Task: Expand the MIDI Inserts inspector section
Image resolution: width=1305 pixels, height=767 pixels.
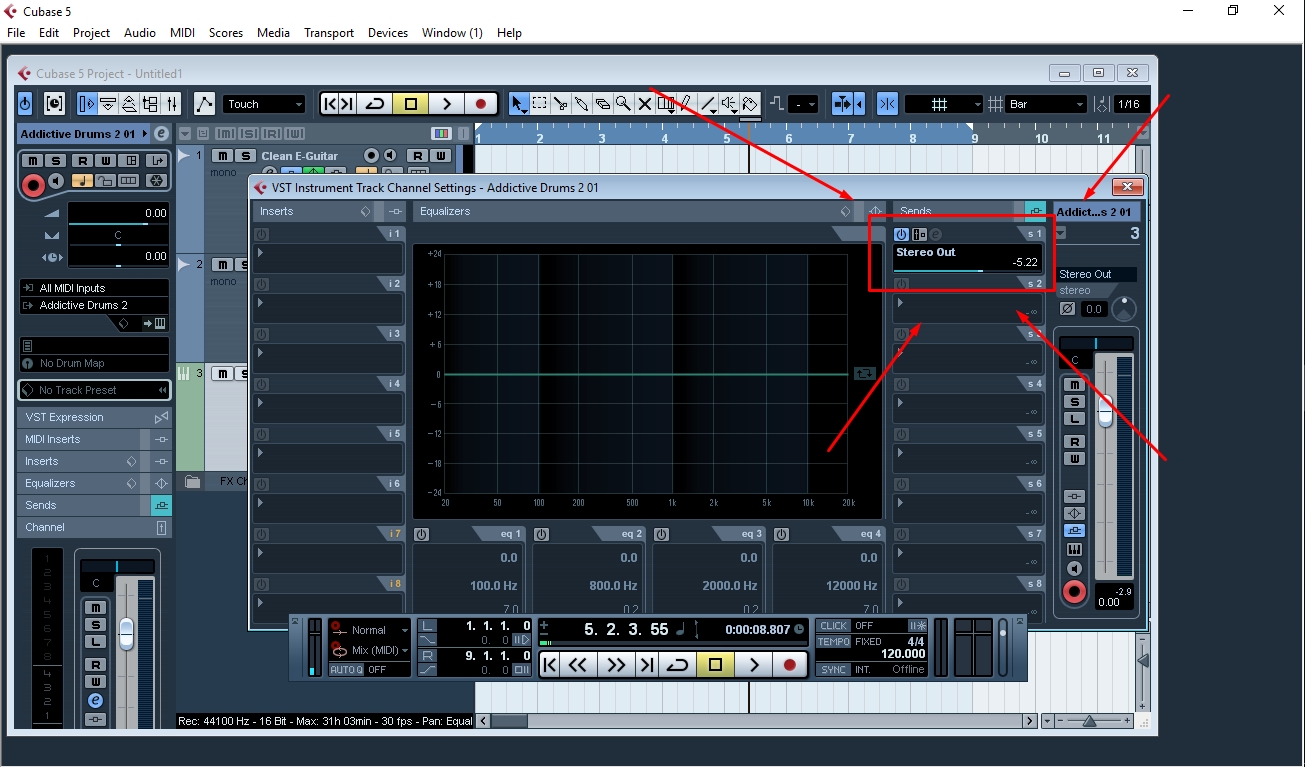Action: point(94,439)
